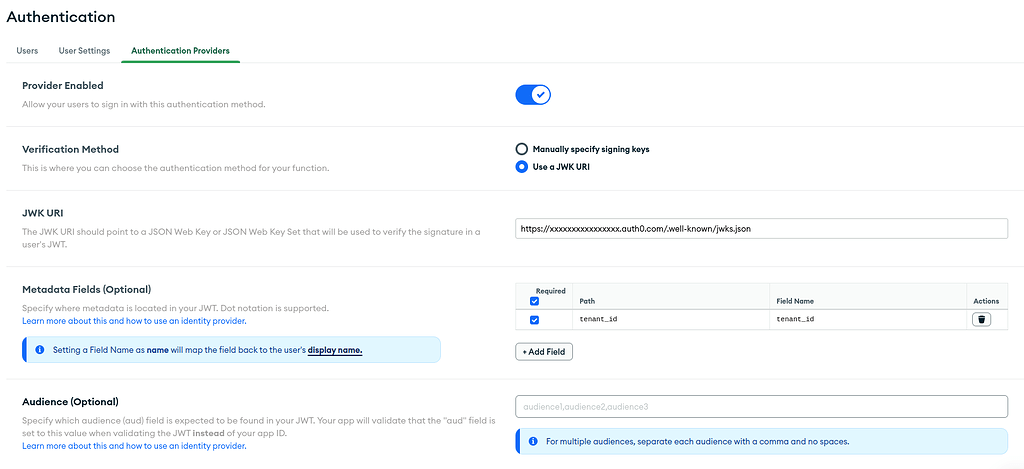Click the Add Field button
This screenshot has width=1024, height=469.
click(x=544, y=352)
